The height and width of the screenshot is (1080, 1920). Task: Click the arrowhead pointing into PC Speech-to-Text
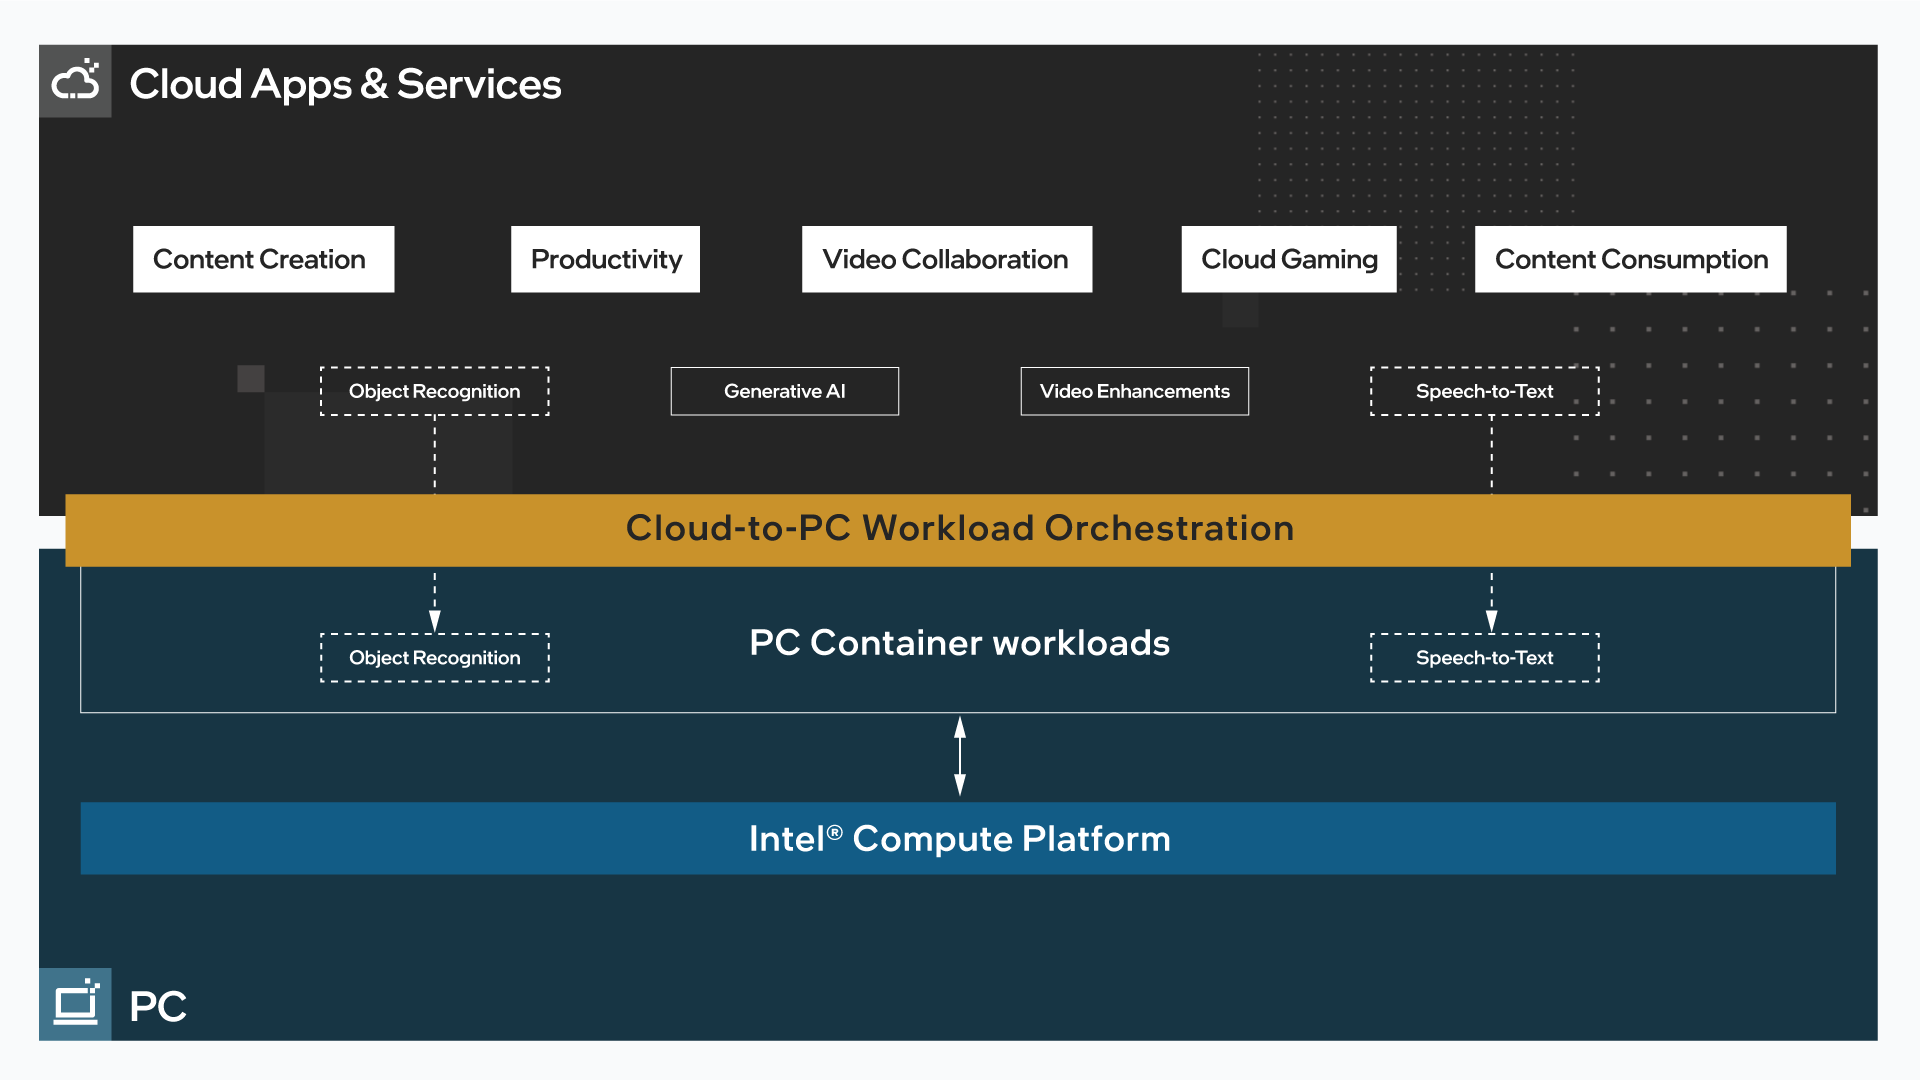click(x=1491, y=621)
